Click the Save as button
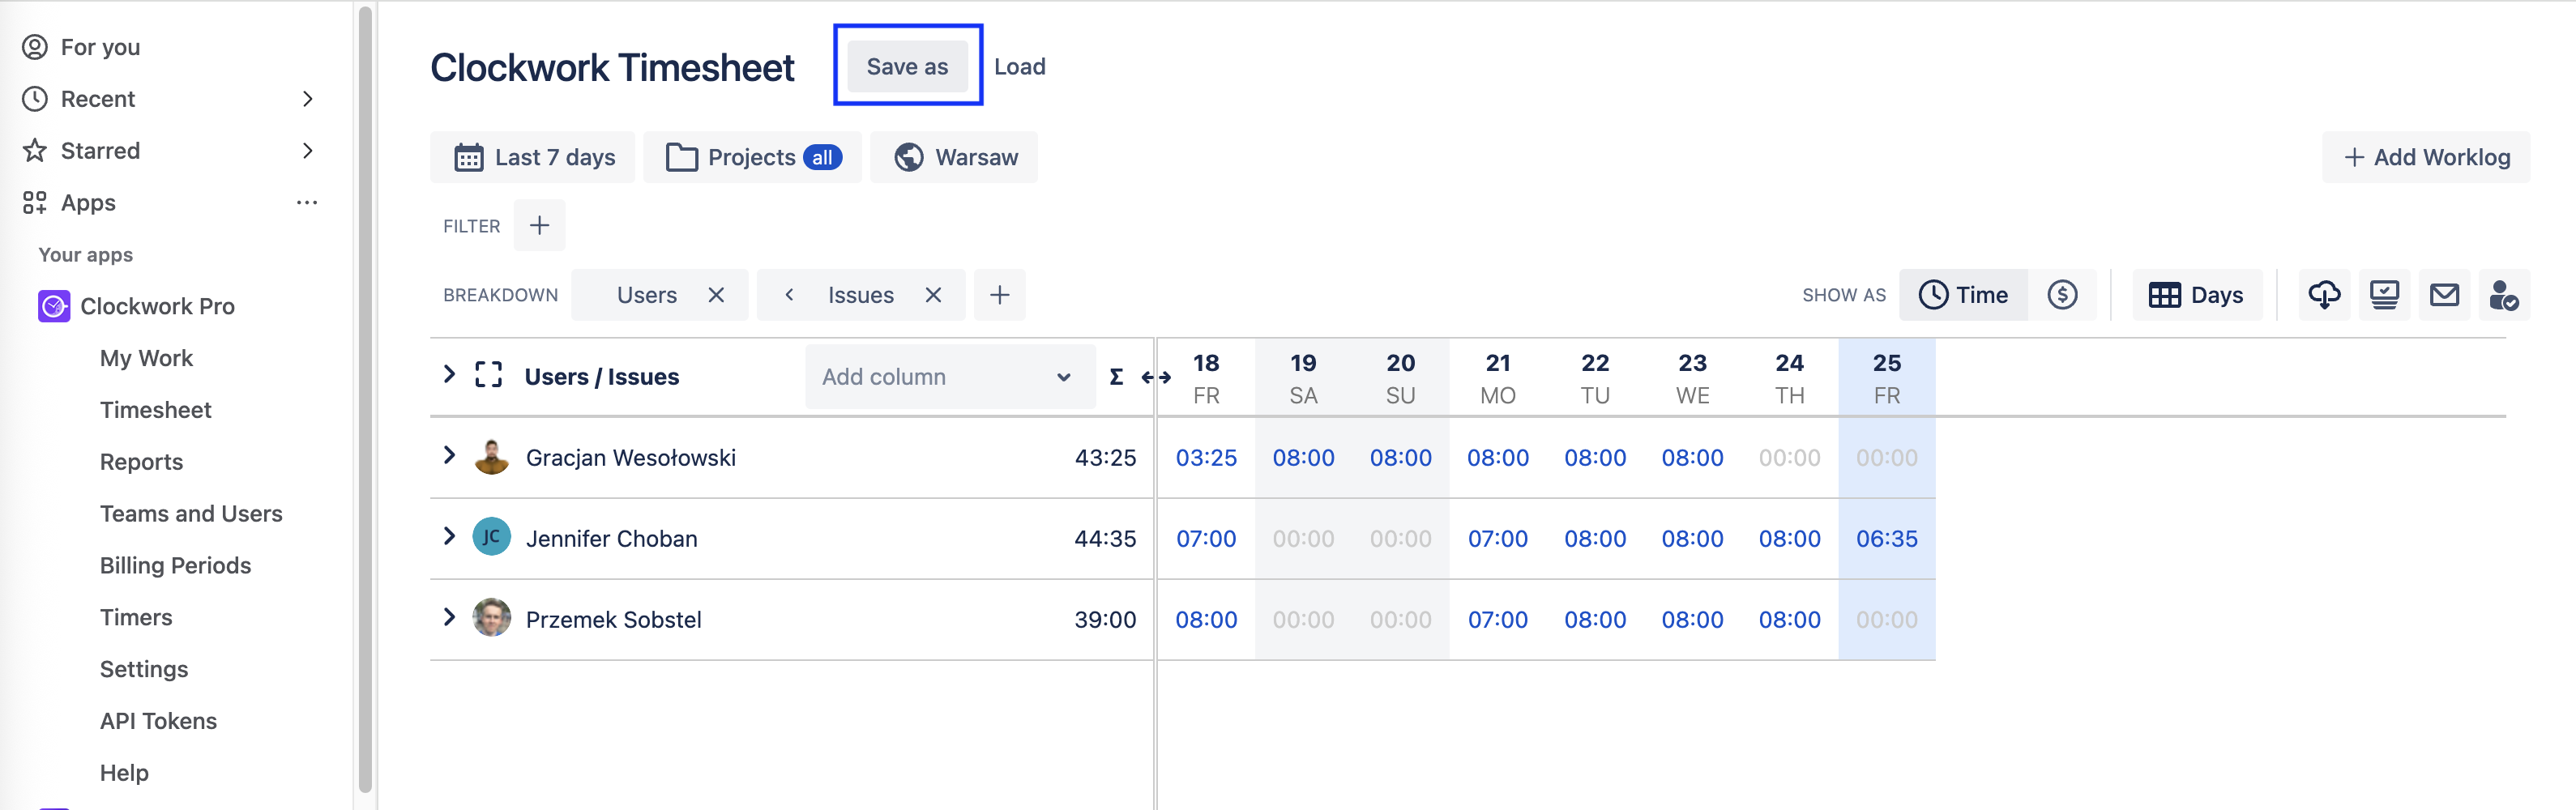The height and width of the screenshot is (810, 2576). (x=907, y=67)
